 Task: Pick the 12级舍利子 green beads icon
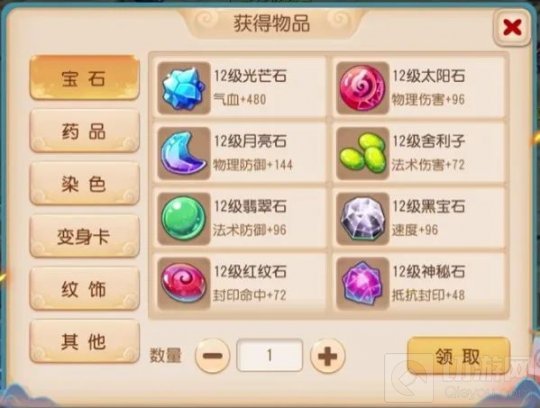[x=362, y=153]
